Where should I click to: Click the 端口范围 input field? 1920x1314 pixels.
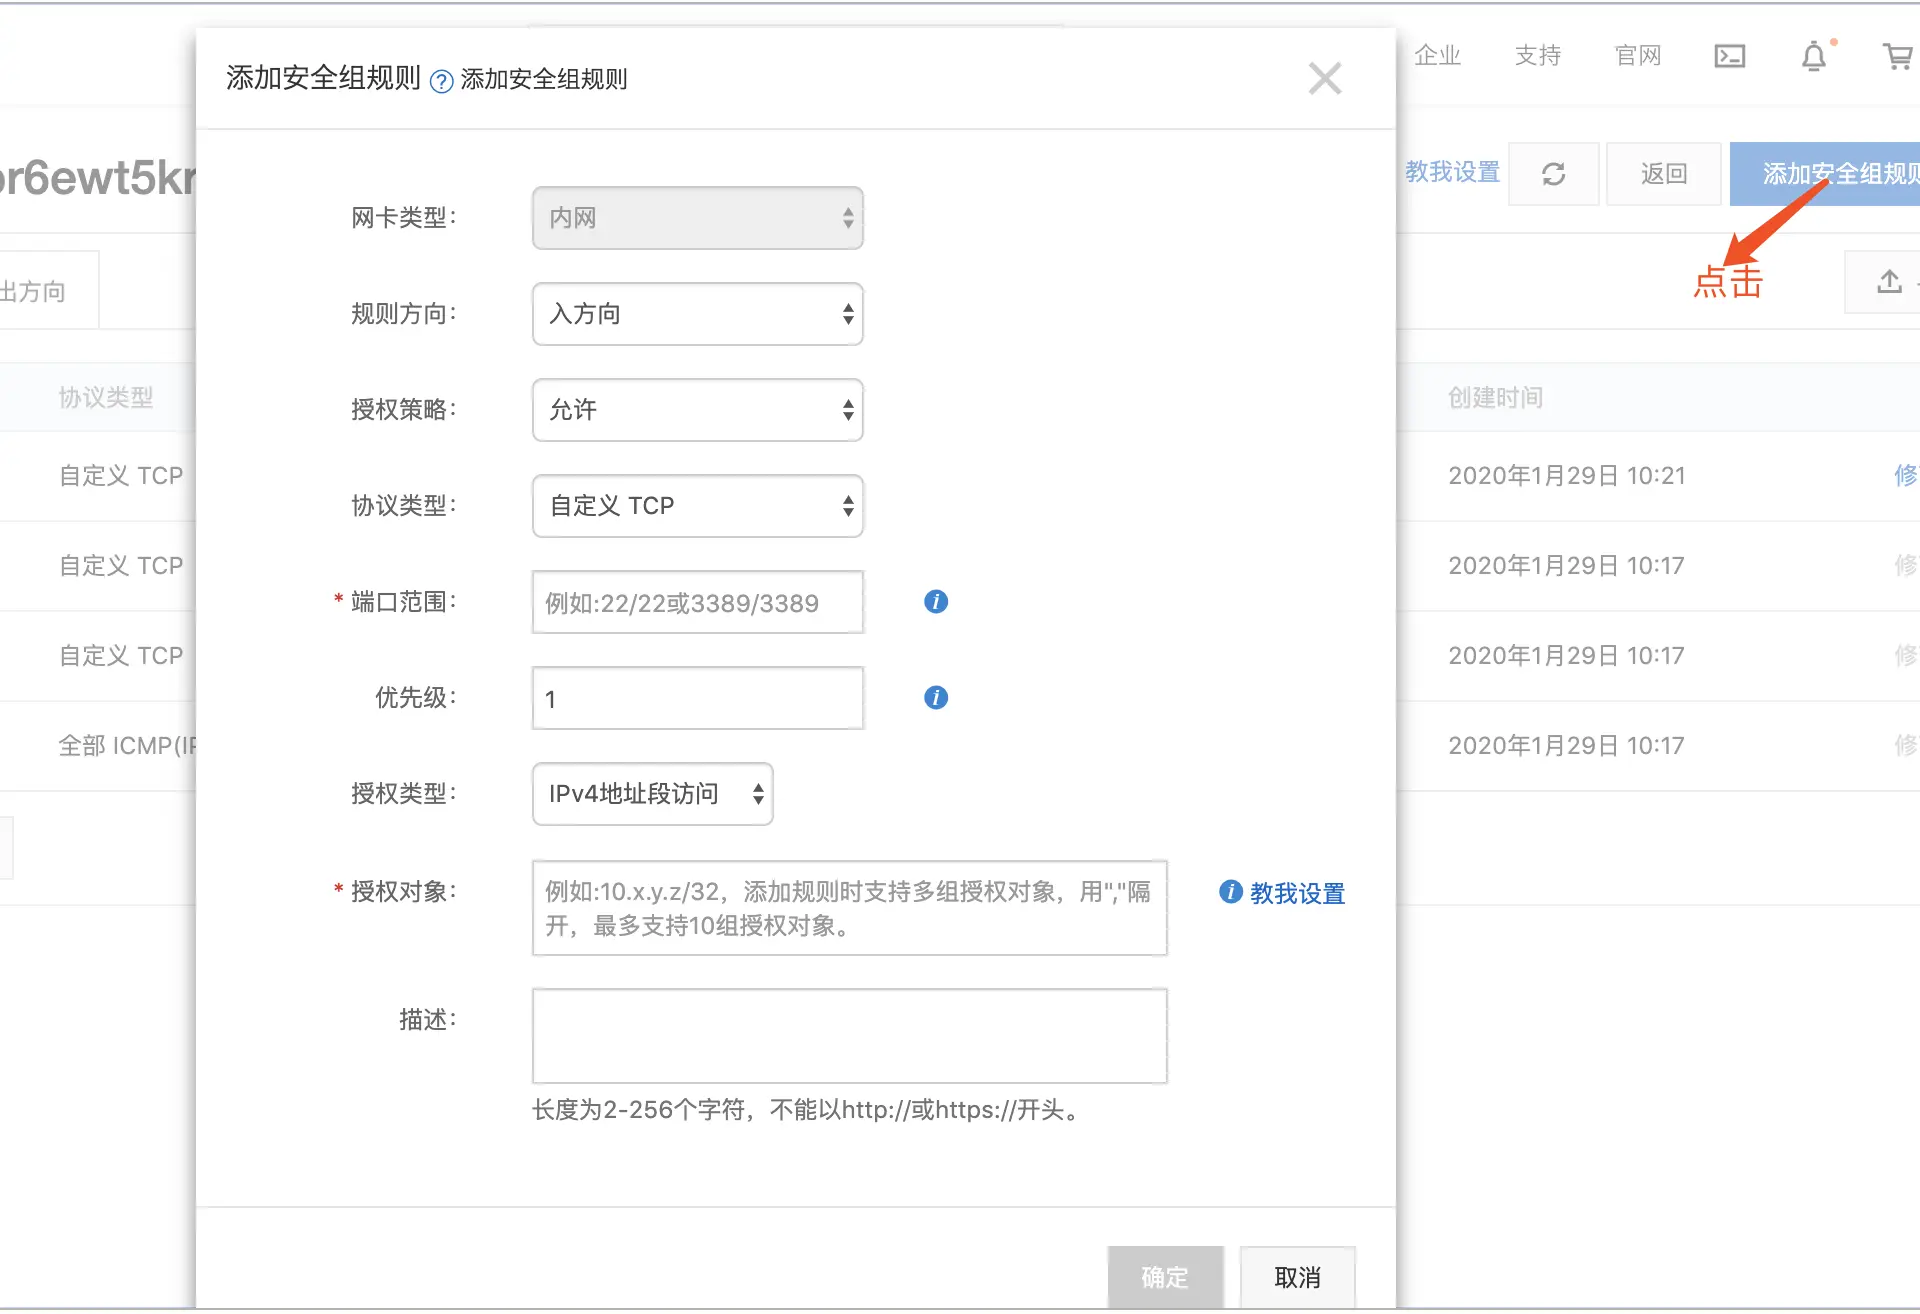[x=697, y=602]
